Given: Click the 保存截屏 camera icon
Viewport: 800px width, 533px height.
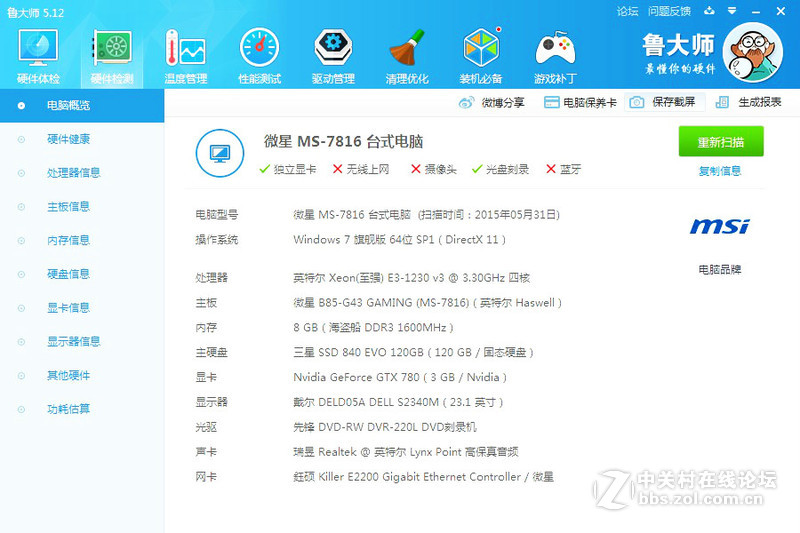Looking at the screenshot, I should coord(636,103).
